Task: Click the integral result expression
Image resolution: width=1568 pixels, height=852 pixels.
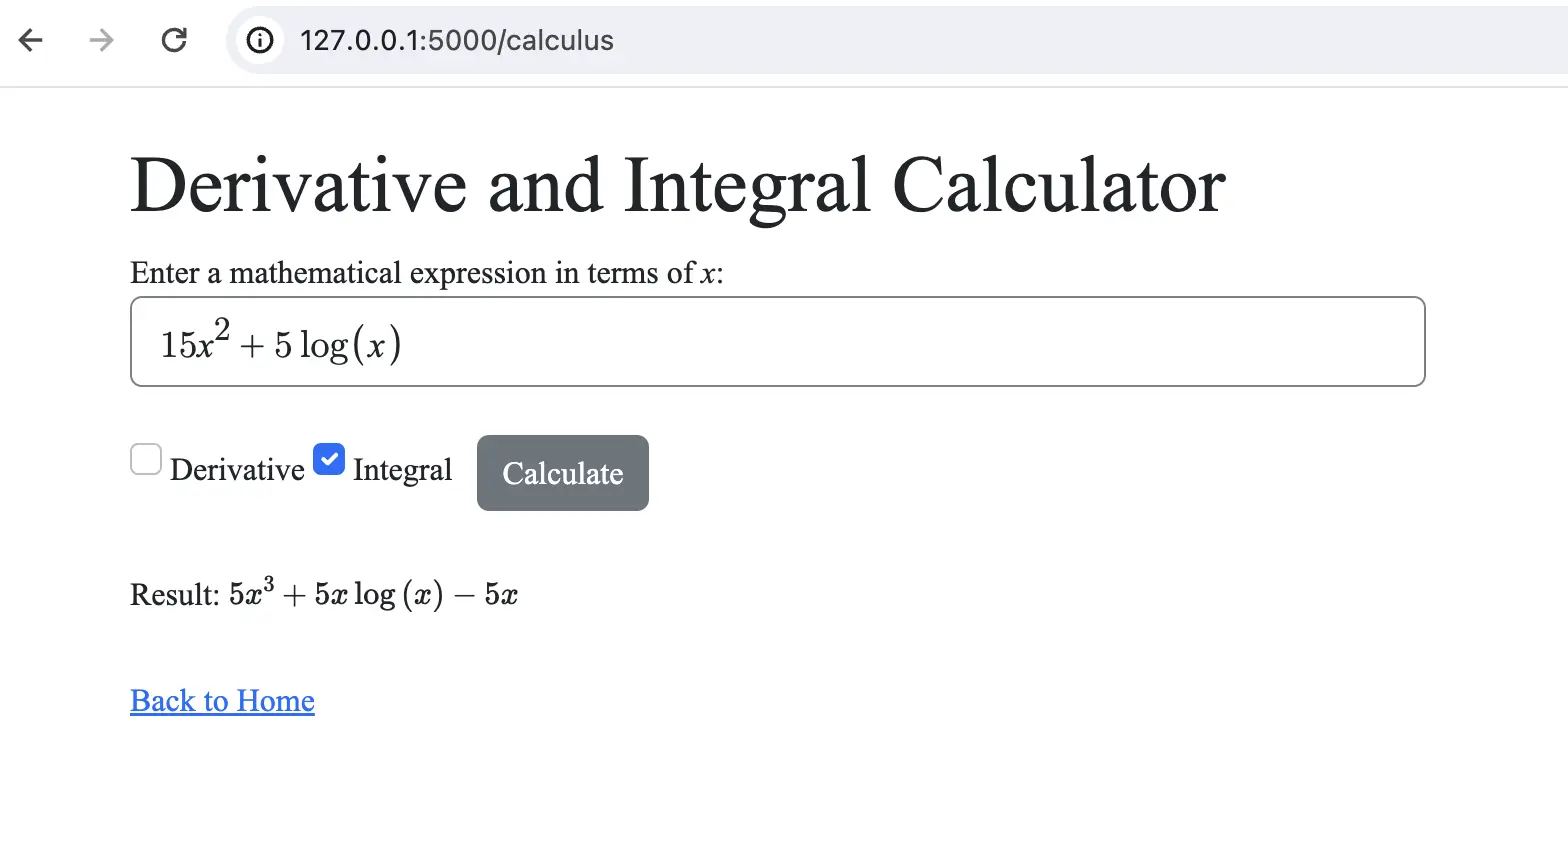Action: 374,594
